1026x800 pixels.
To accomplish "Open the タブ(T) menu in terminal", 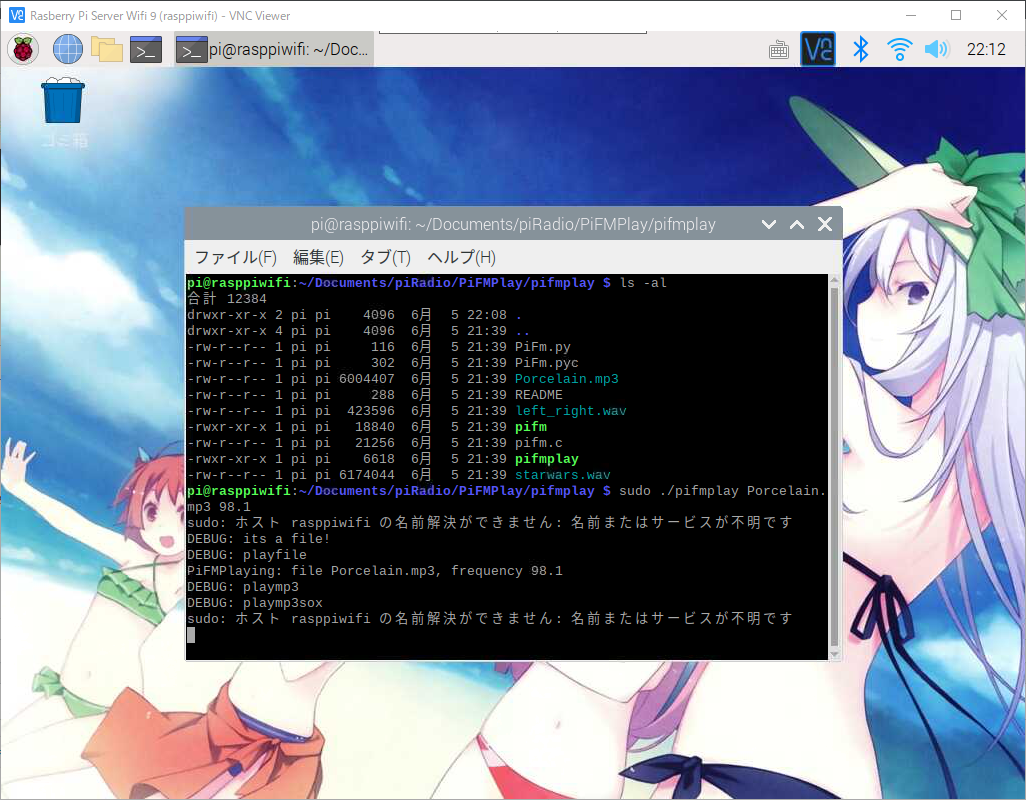I will (x=385, y=257).
